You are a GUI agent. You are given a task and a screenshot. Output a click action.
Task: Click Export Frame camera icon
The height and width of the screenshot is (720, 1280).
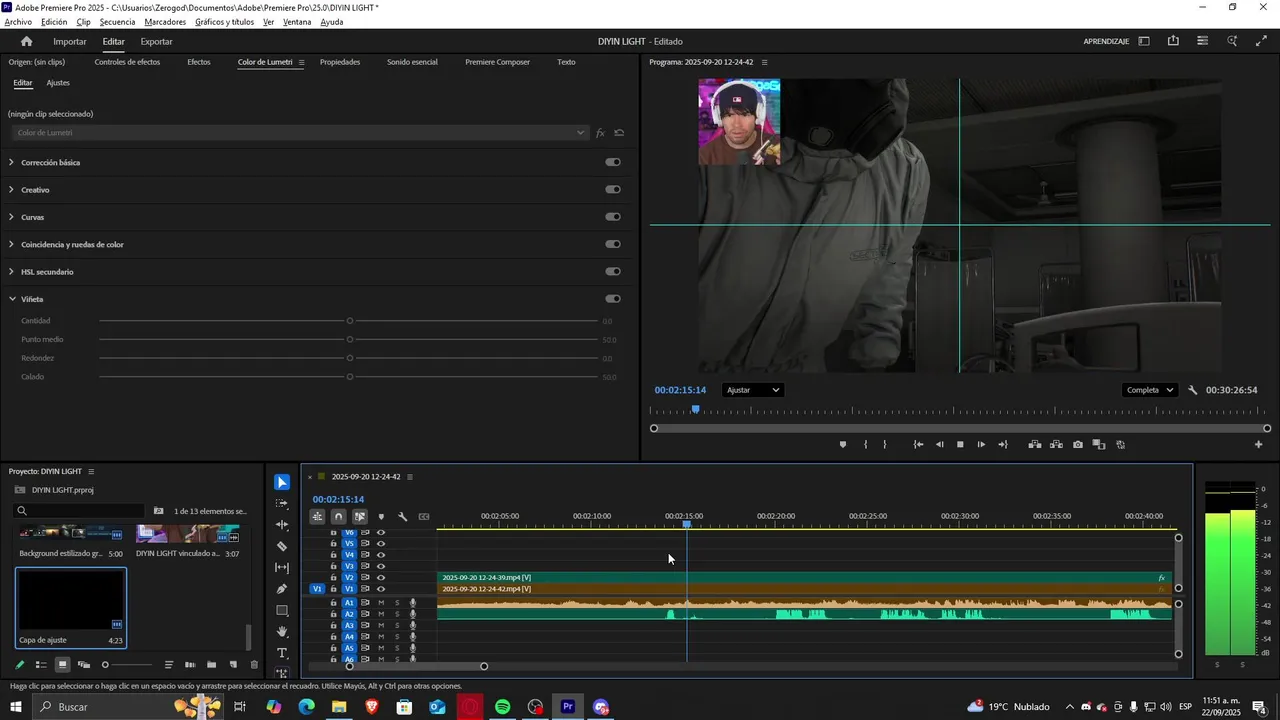click(x=1077, y=444)
